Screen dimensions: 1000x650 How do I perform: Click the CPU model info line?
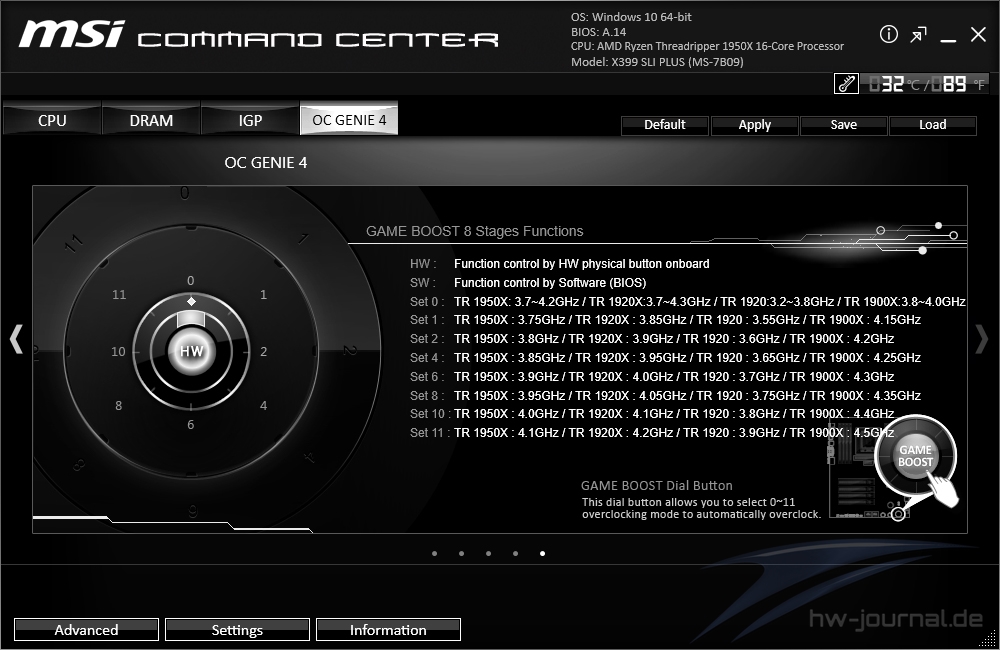(x=707, y=47)
